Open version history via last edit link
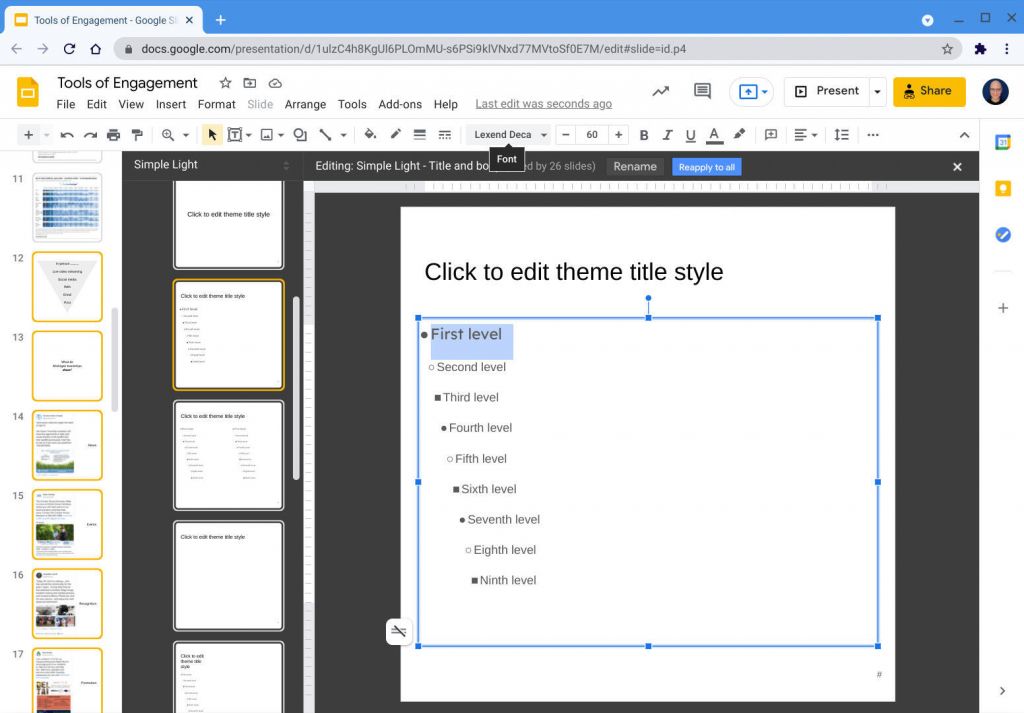The image size is (1024, 713). tap(543, 103)
